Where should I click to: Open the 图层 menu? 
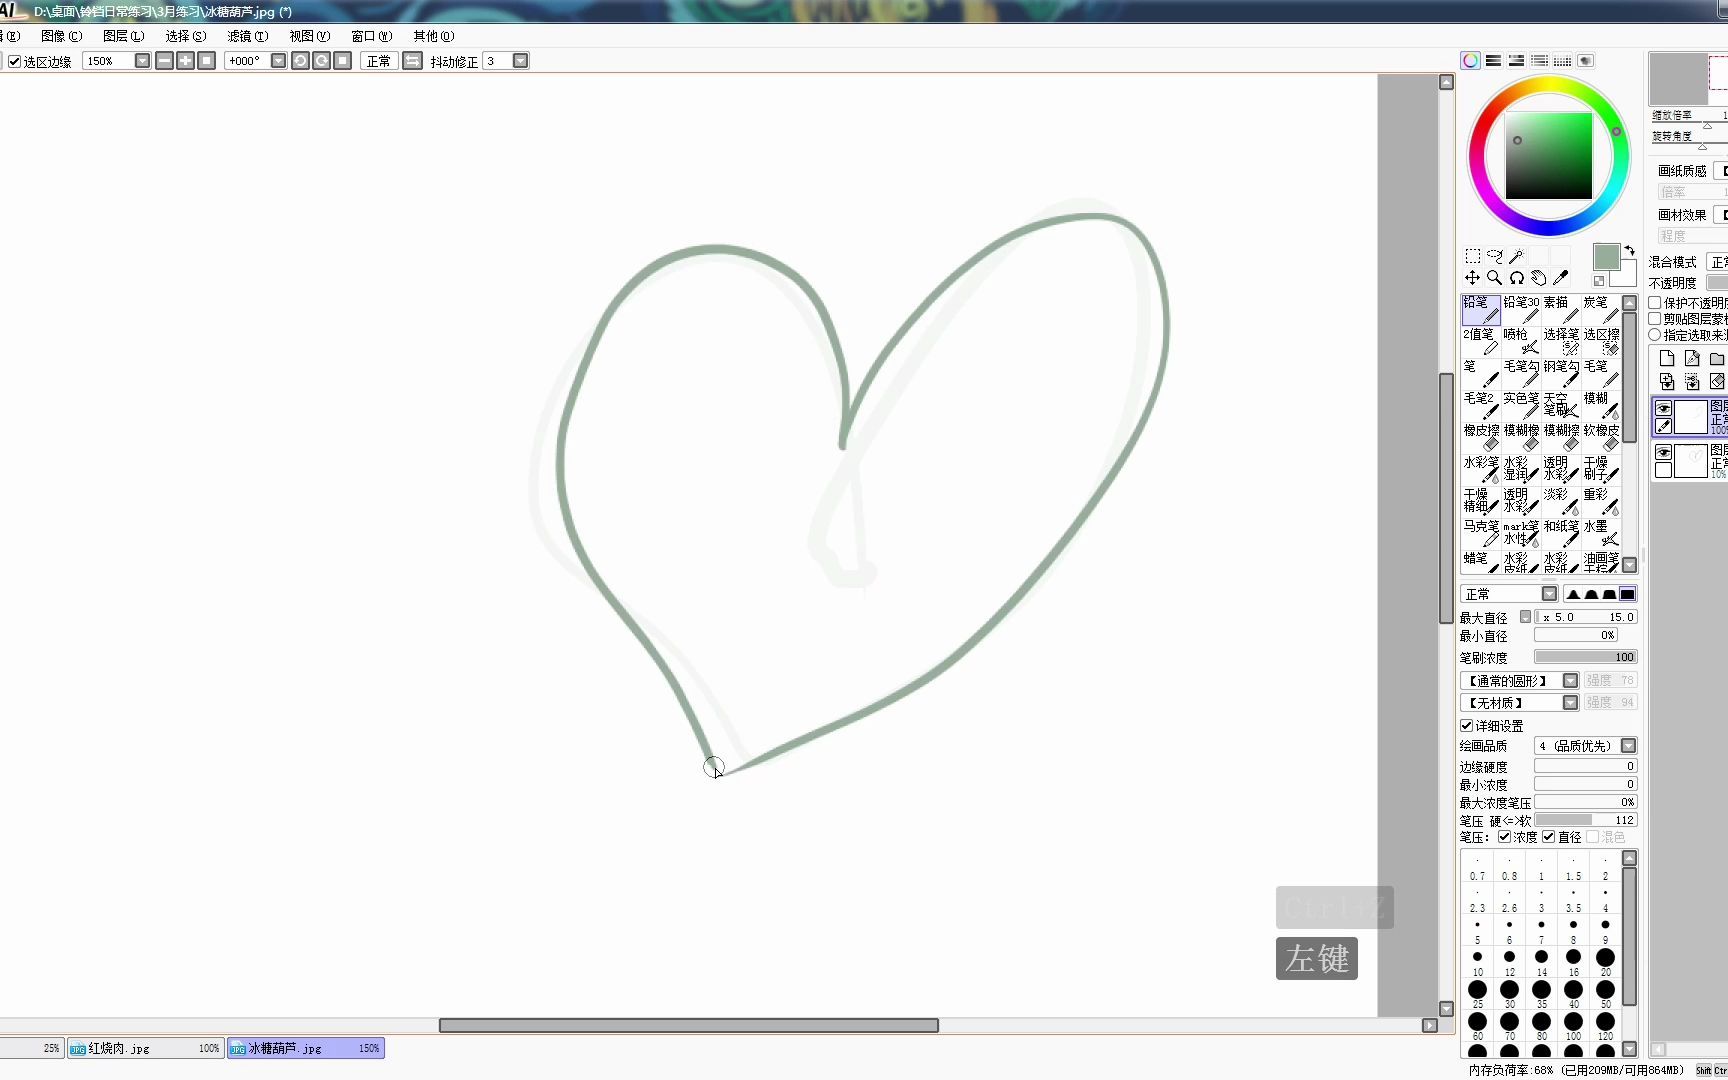click(124, 36)
